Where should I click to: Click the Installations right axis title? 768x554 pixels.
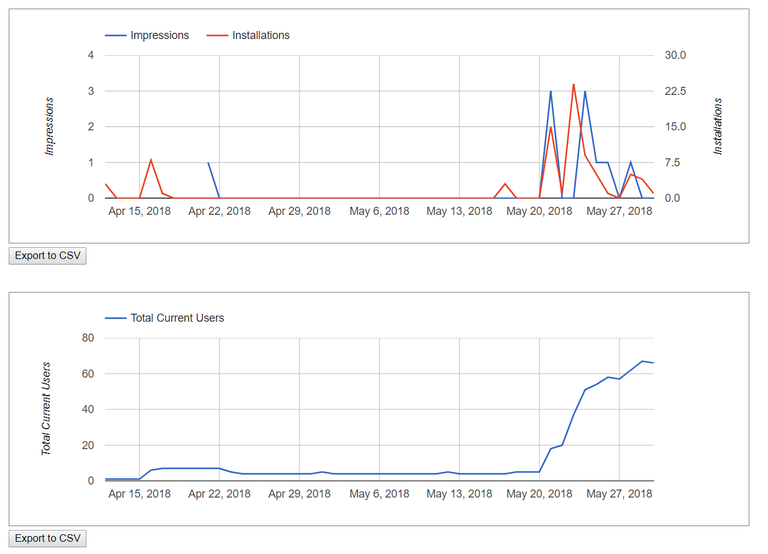(718, 126)
